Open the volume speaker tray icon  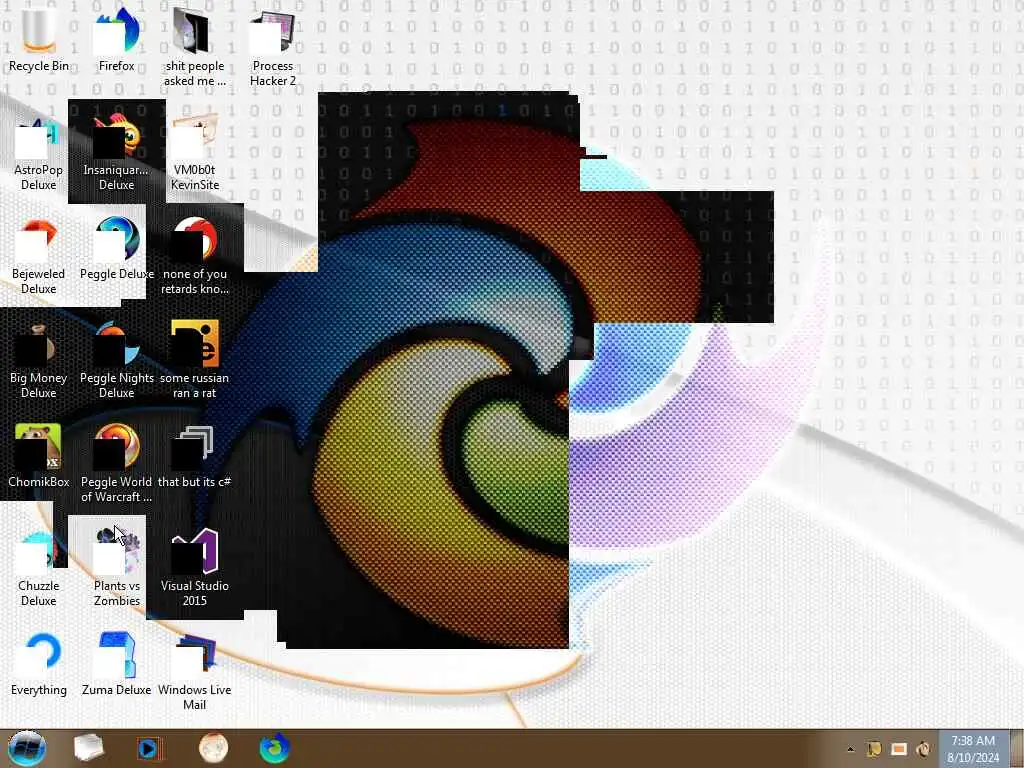924,749
